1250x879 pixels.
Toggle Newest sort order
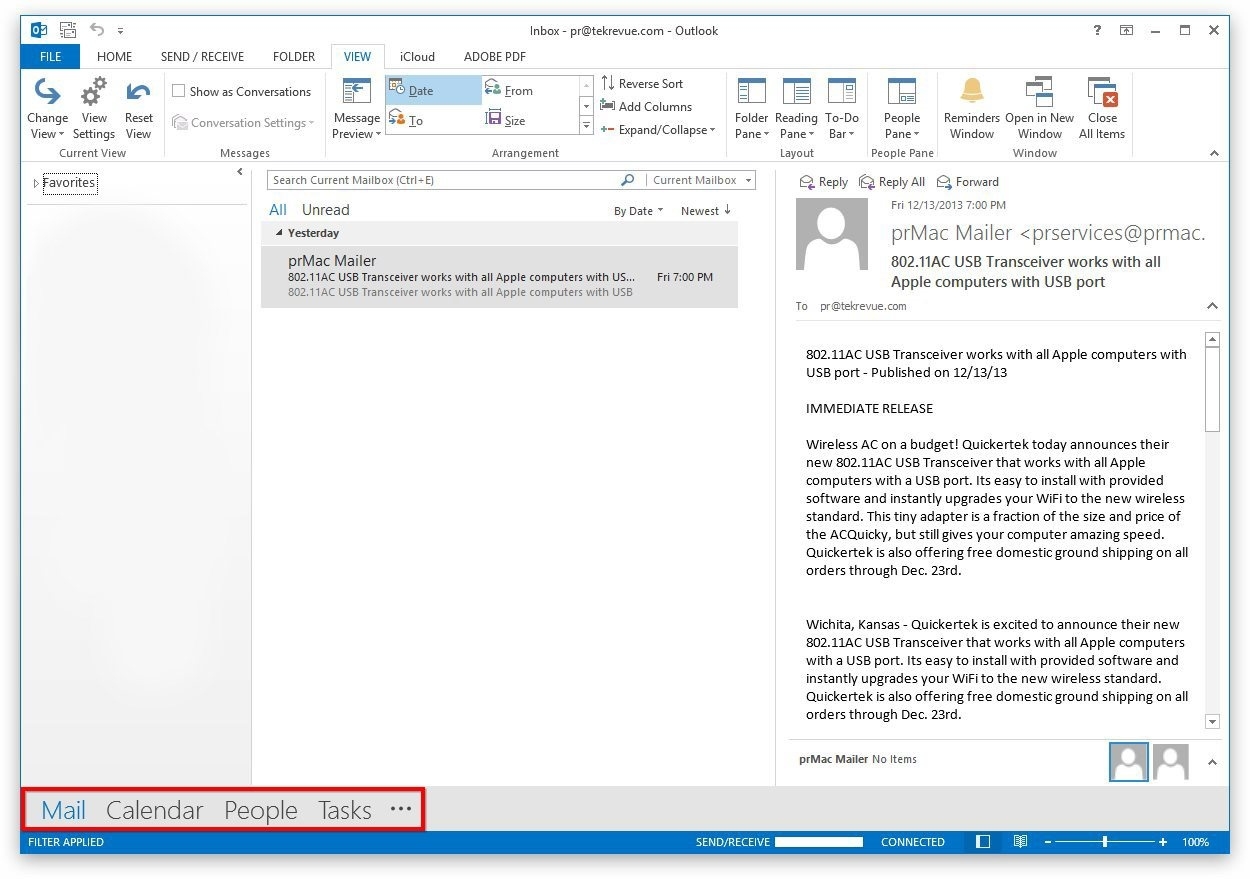coord(706,211)
